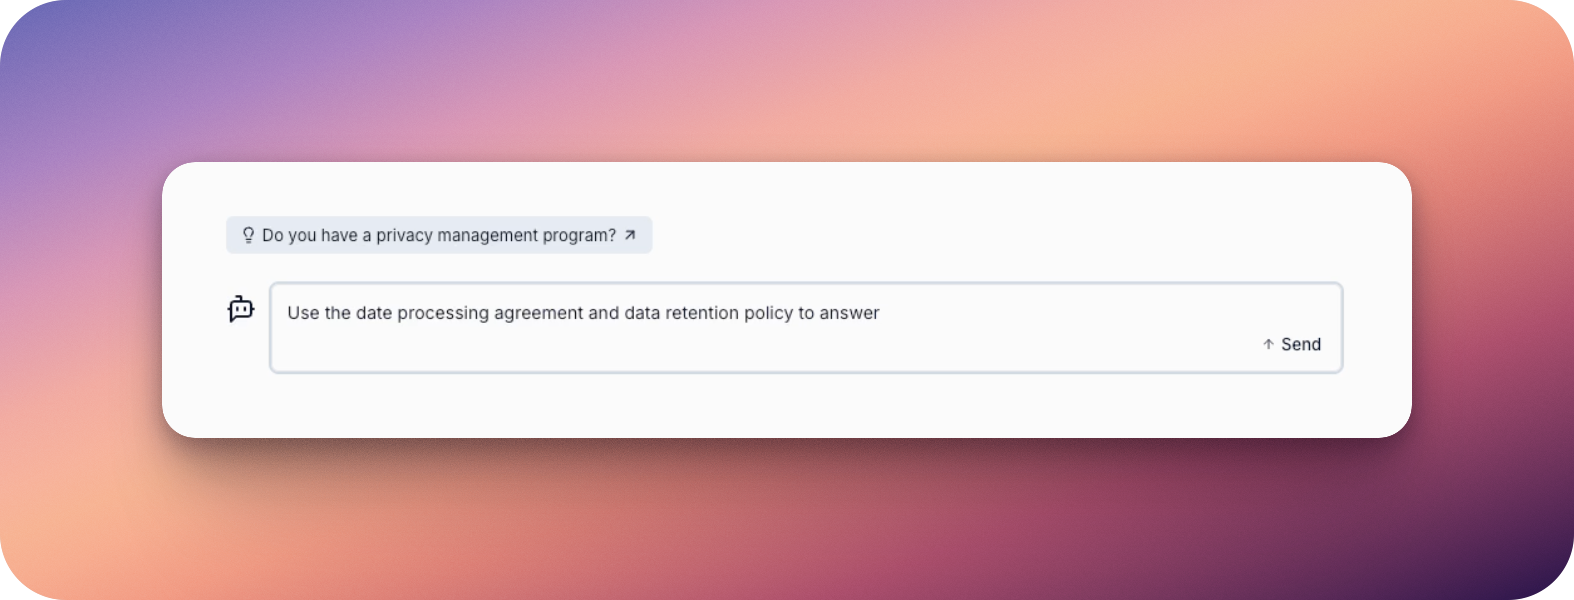Click the word "privacy" in the suggested question
Image resolution: width=1574 pixels, height=600 pixels.
point(404,235)
